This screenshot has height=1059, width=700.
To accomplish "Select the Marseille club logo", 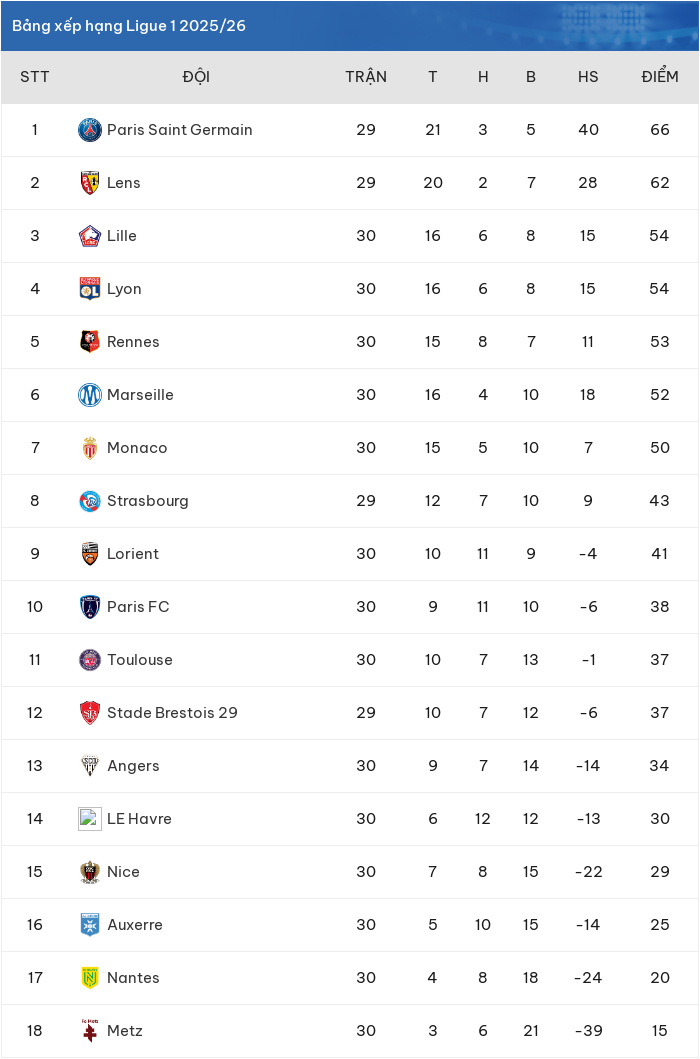I will click(90, 394).
